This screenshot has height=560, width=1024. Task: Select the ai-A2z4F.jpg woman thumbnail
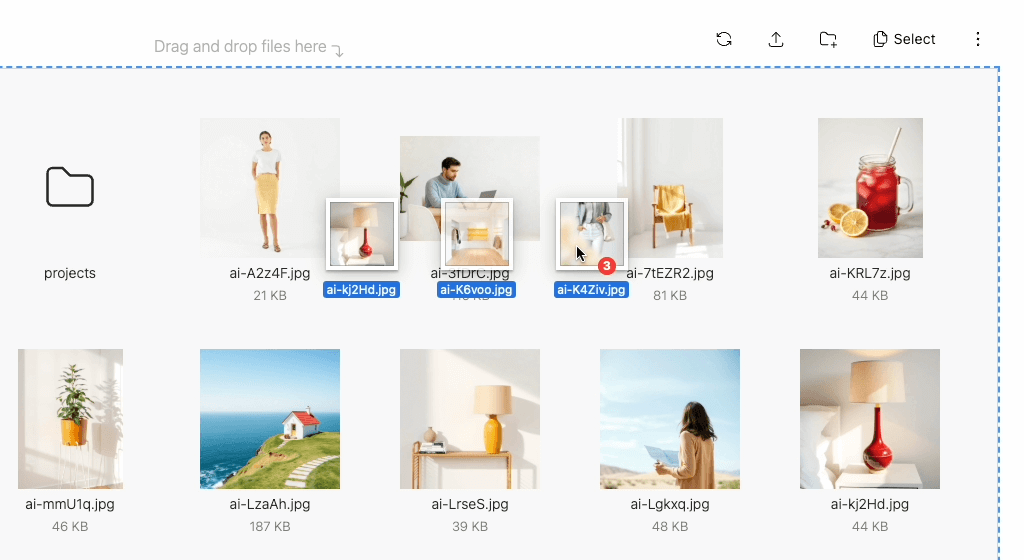pyautogui.click(x=270, y=188)
